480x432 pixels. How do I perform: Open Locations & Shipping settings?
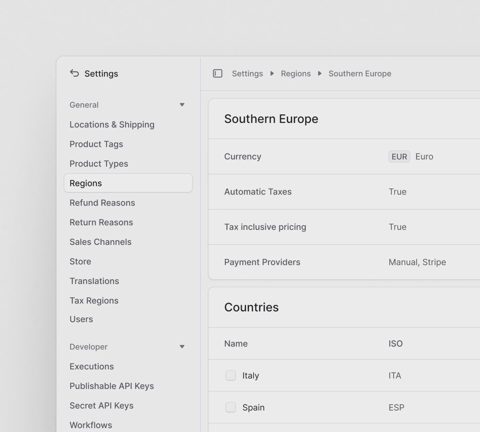click(112, 125)
